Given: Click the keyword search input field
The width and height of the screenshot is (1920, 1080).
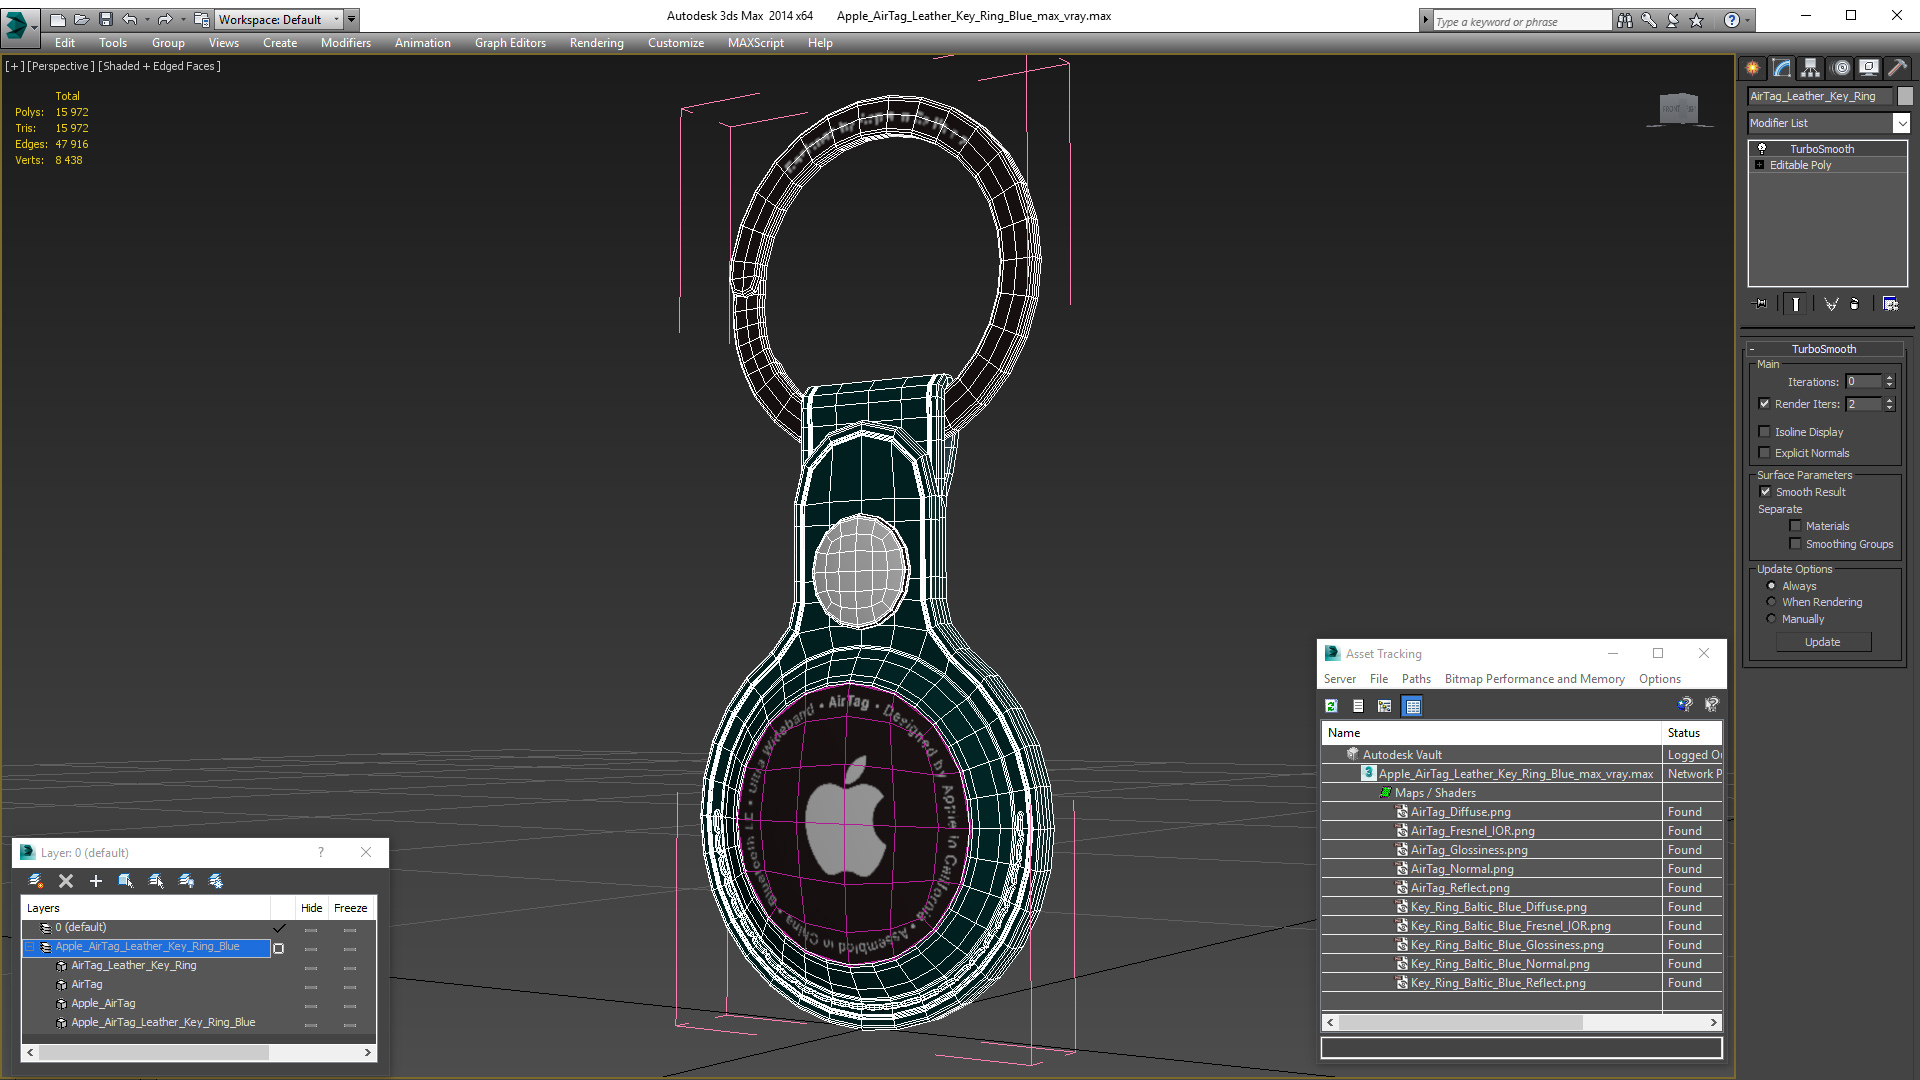Looking at the screenshot, I should pos(1521,21).
